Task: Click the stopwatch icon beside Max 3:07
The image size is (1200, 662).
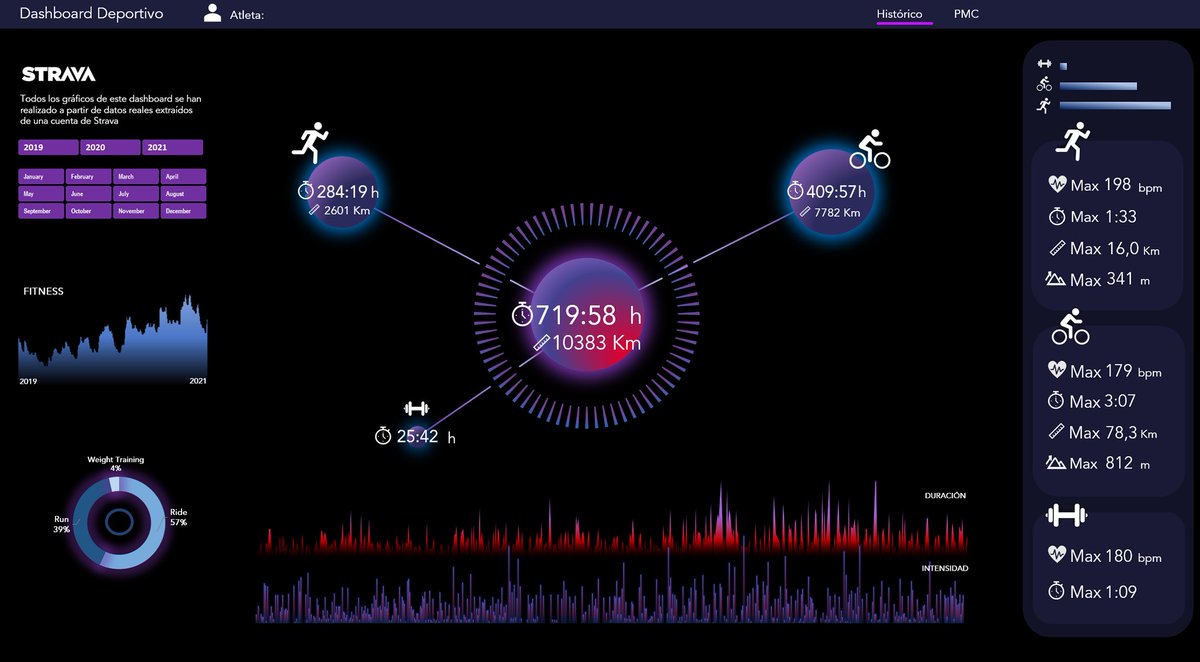Action: coord(1056,400)
